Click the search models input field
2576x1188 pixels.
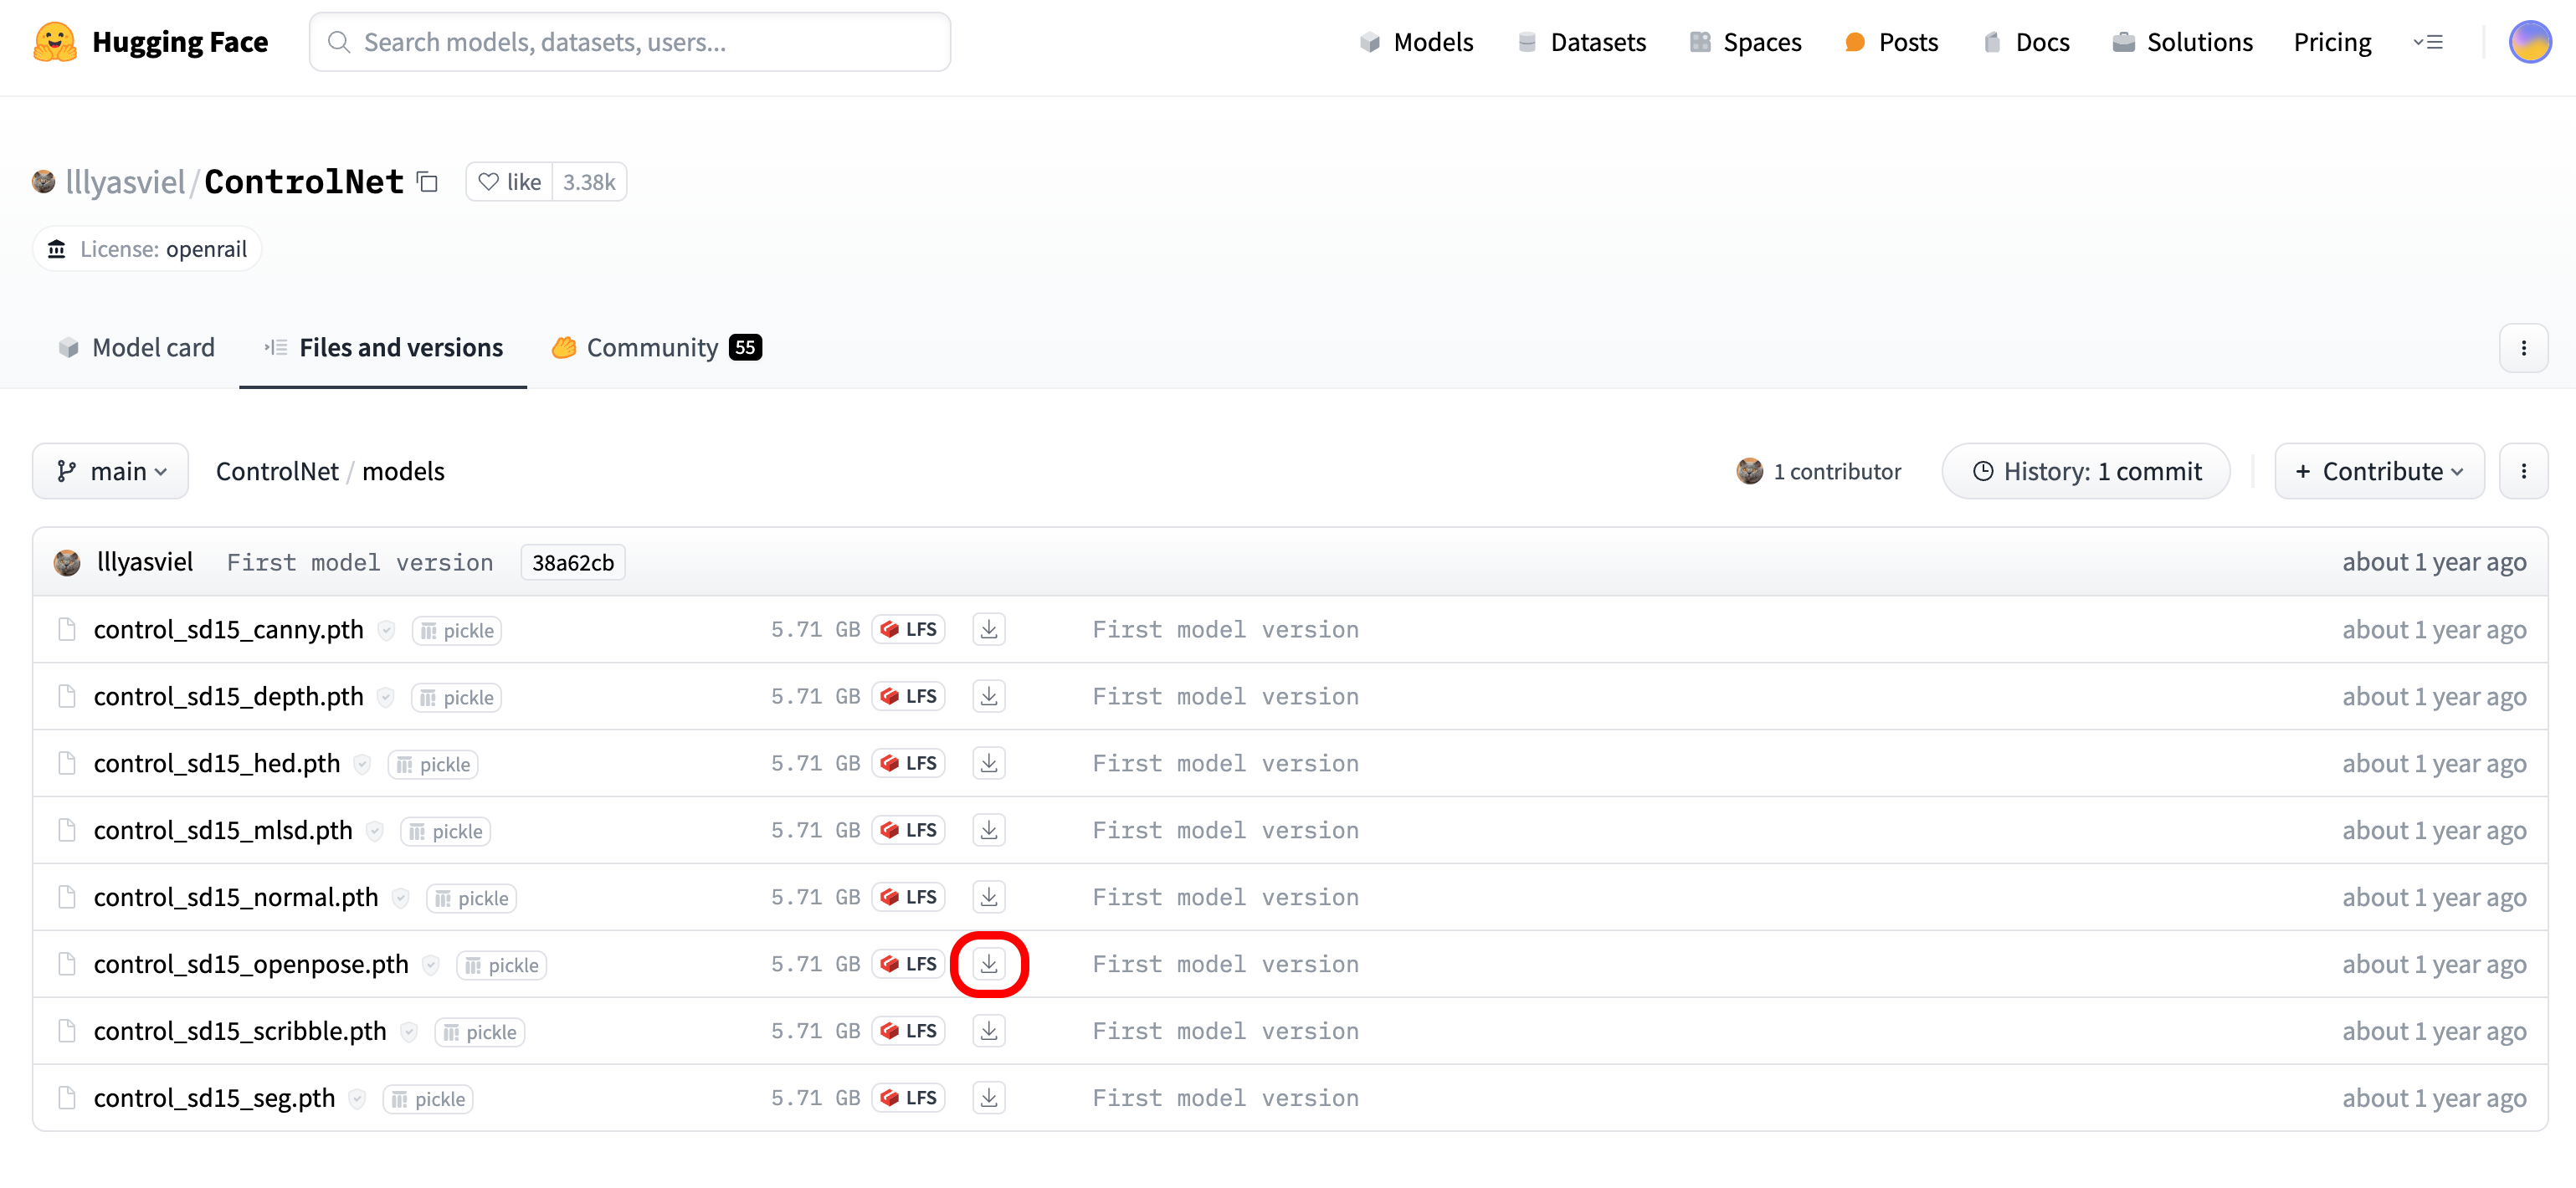click(630, 42)
